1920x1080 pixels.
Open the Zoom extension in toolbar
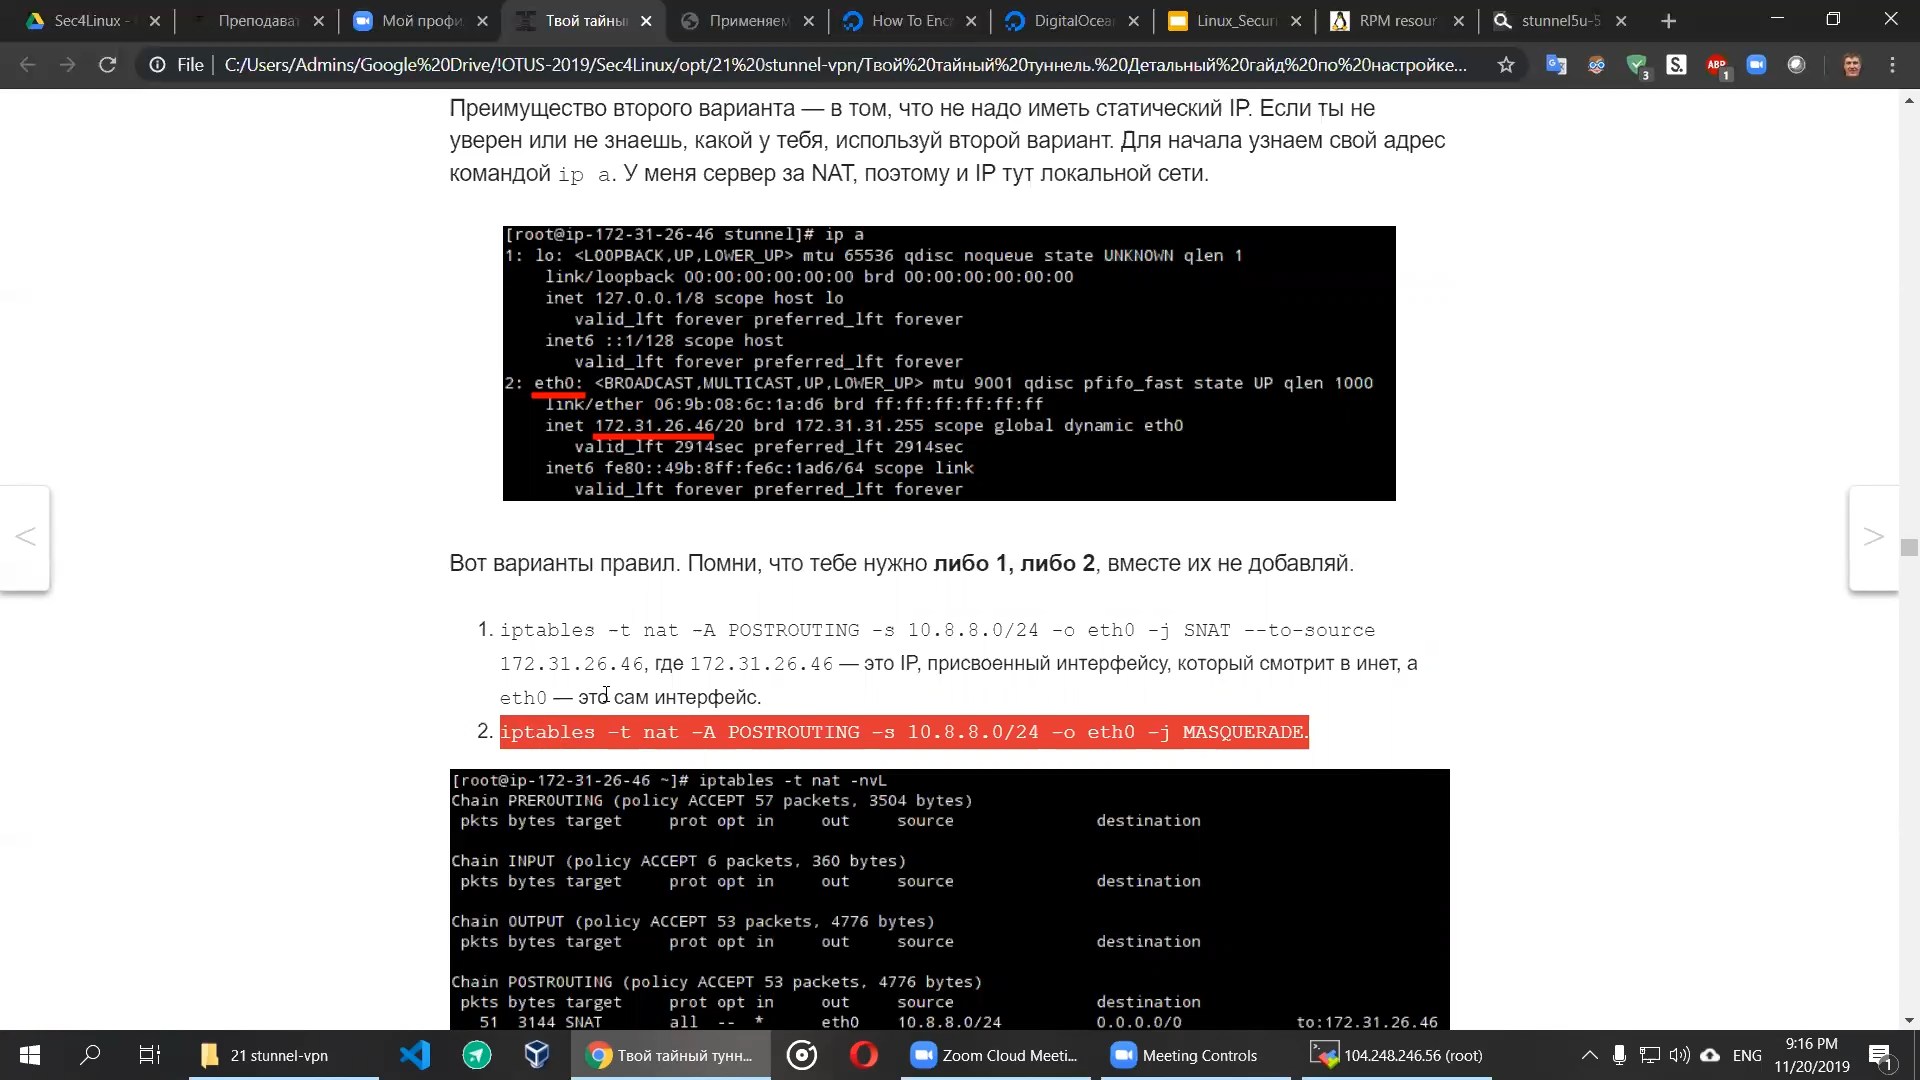[x=1757, y=65]
